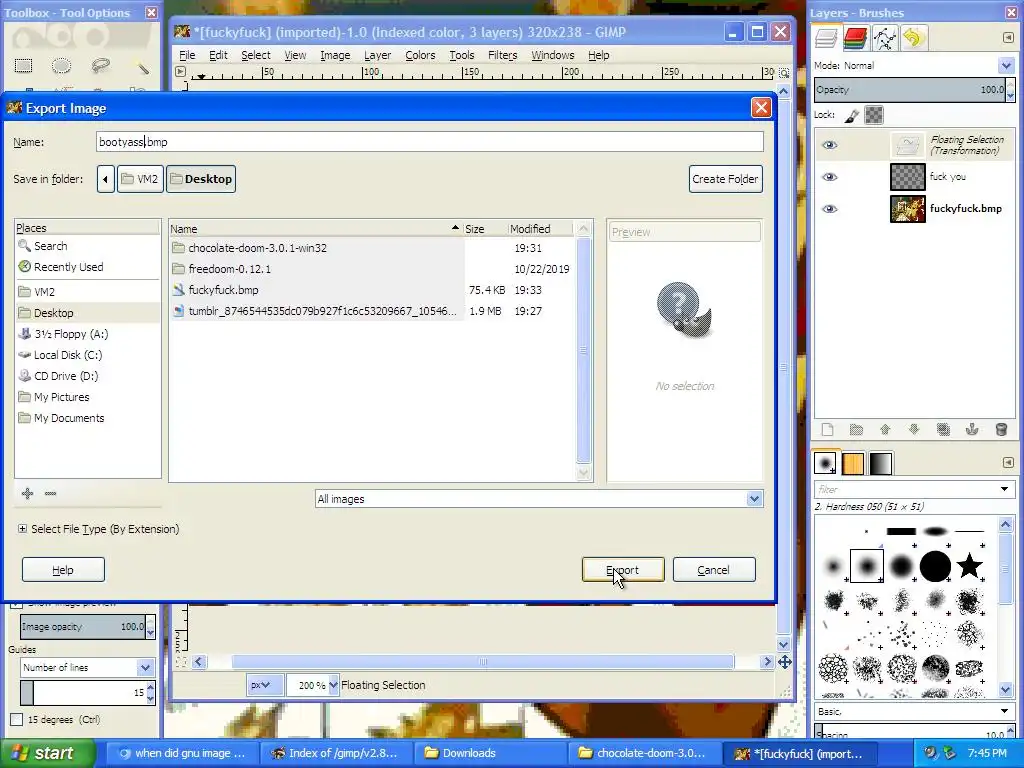
Task: Click the Name text field
Action: pos(430,142)
